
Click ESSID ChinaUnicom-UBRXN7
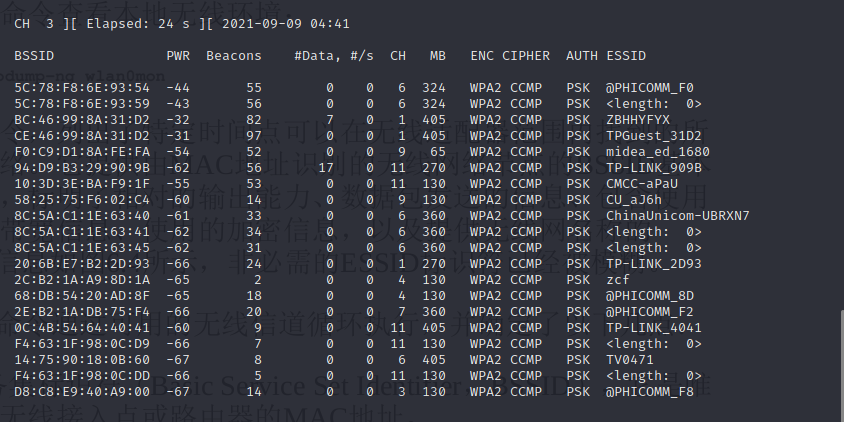(678, 216)
